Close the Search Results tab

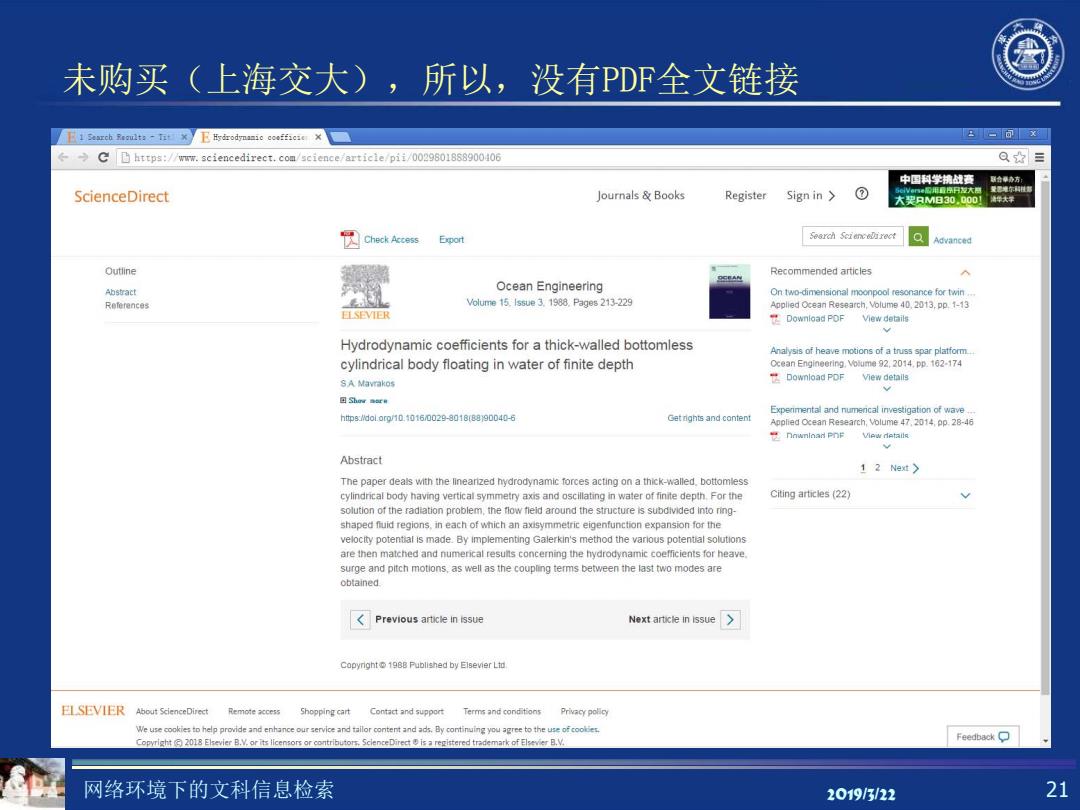184,137
